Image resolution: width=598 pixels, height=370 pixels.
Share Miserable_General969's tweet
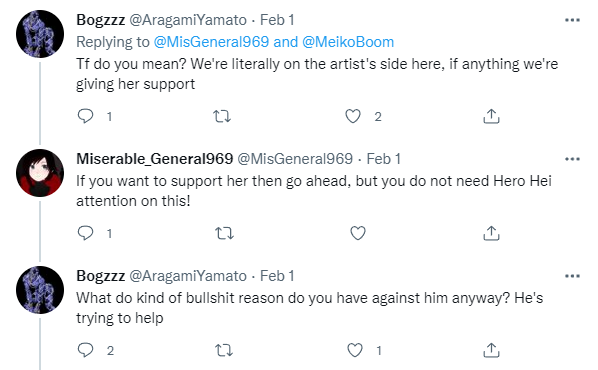(x=491, y=233)
